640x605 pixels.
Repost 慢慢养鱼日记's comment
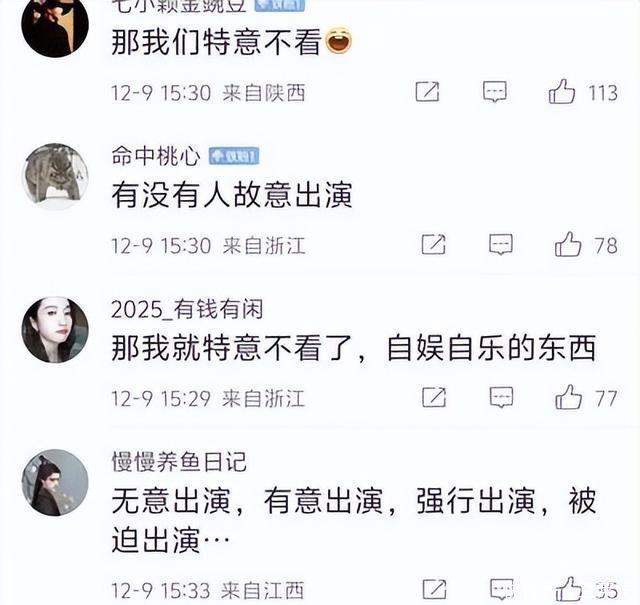coord(433,589)
